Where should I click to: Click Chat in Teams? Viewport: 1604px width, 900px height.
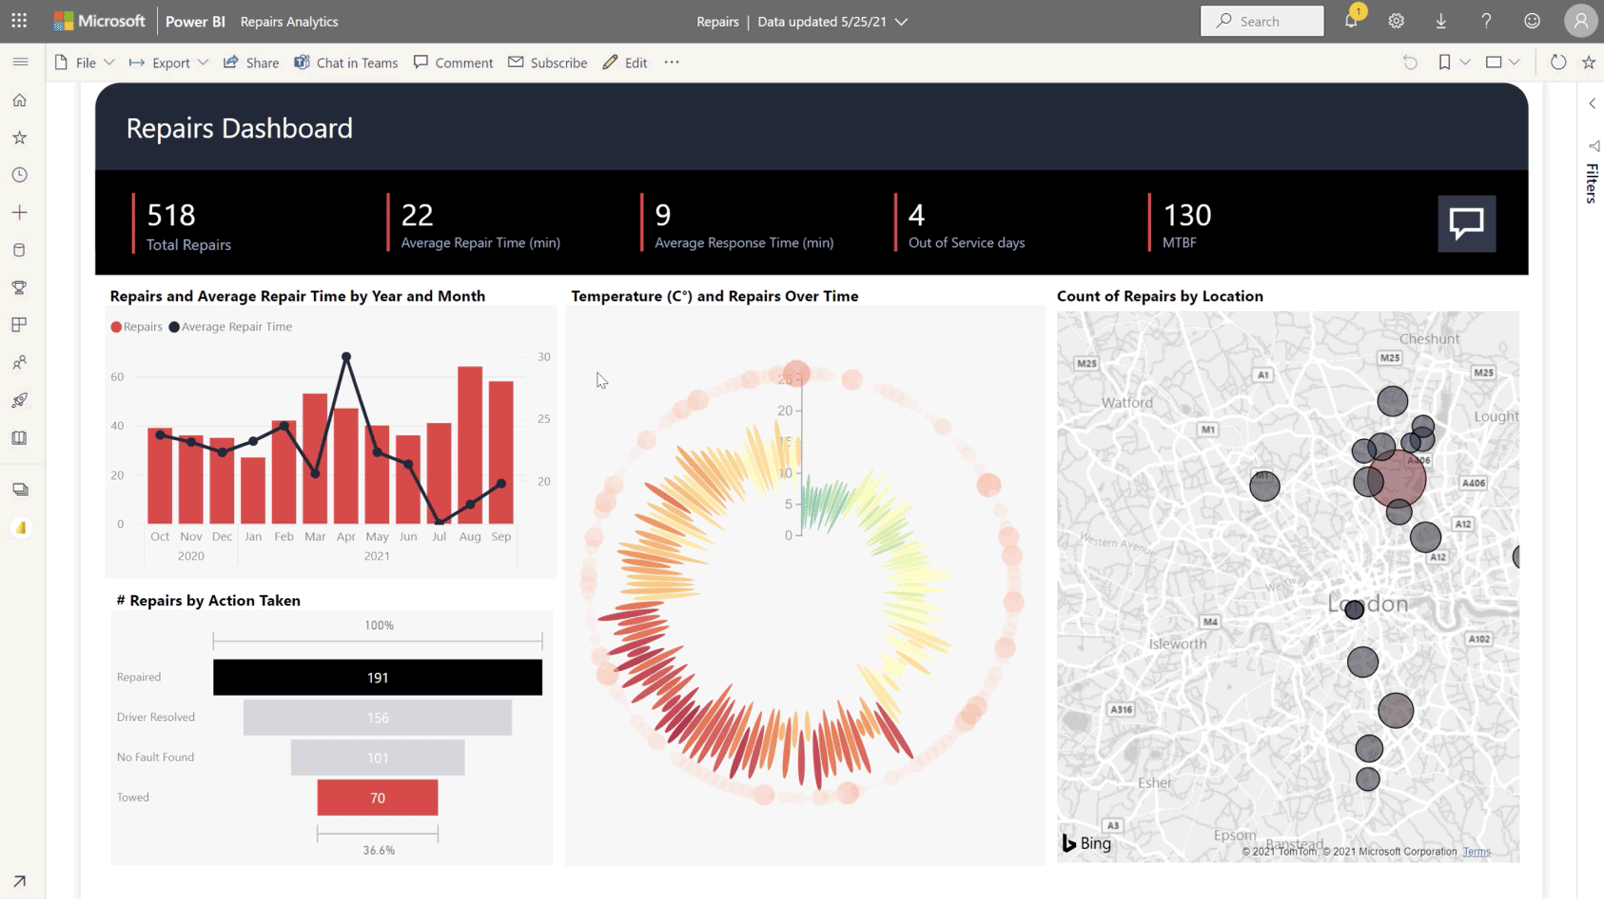[346, 62]
